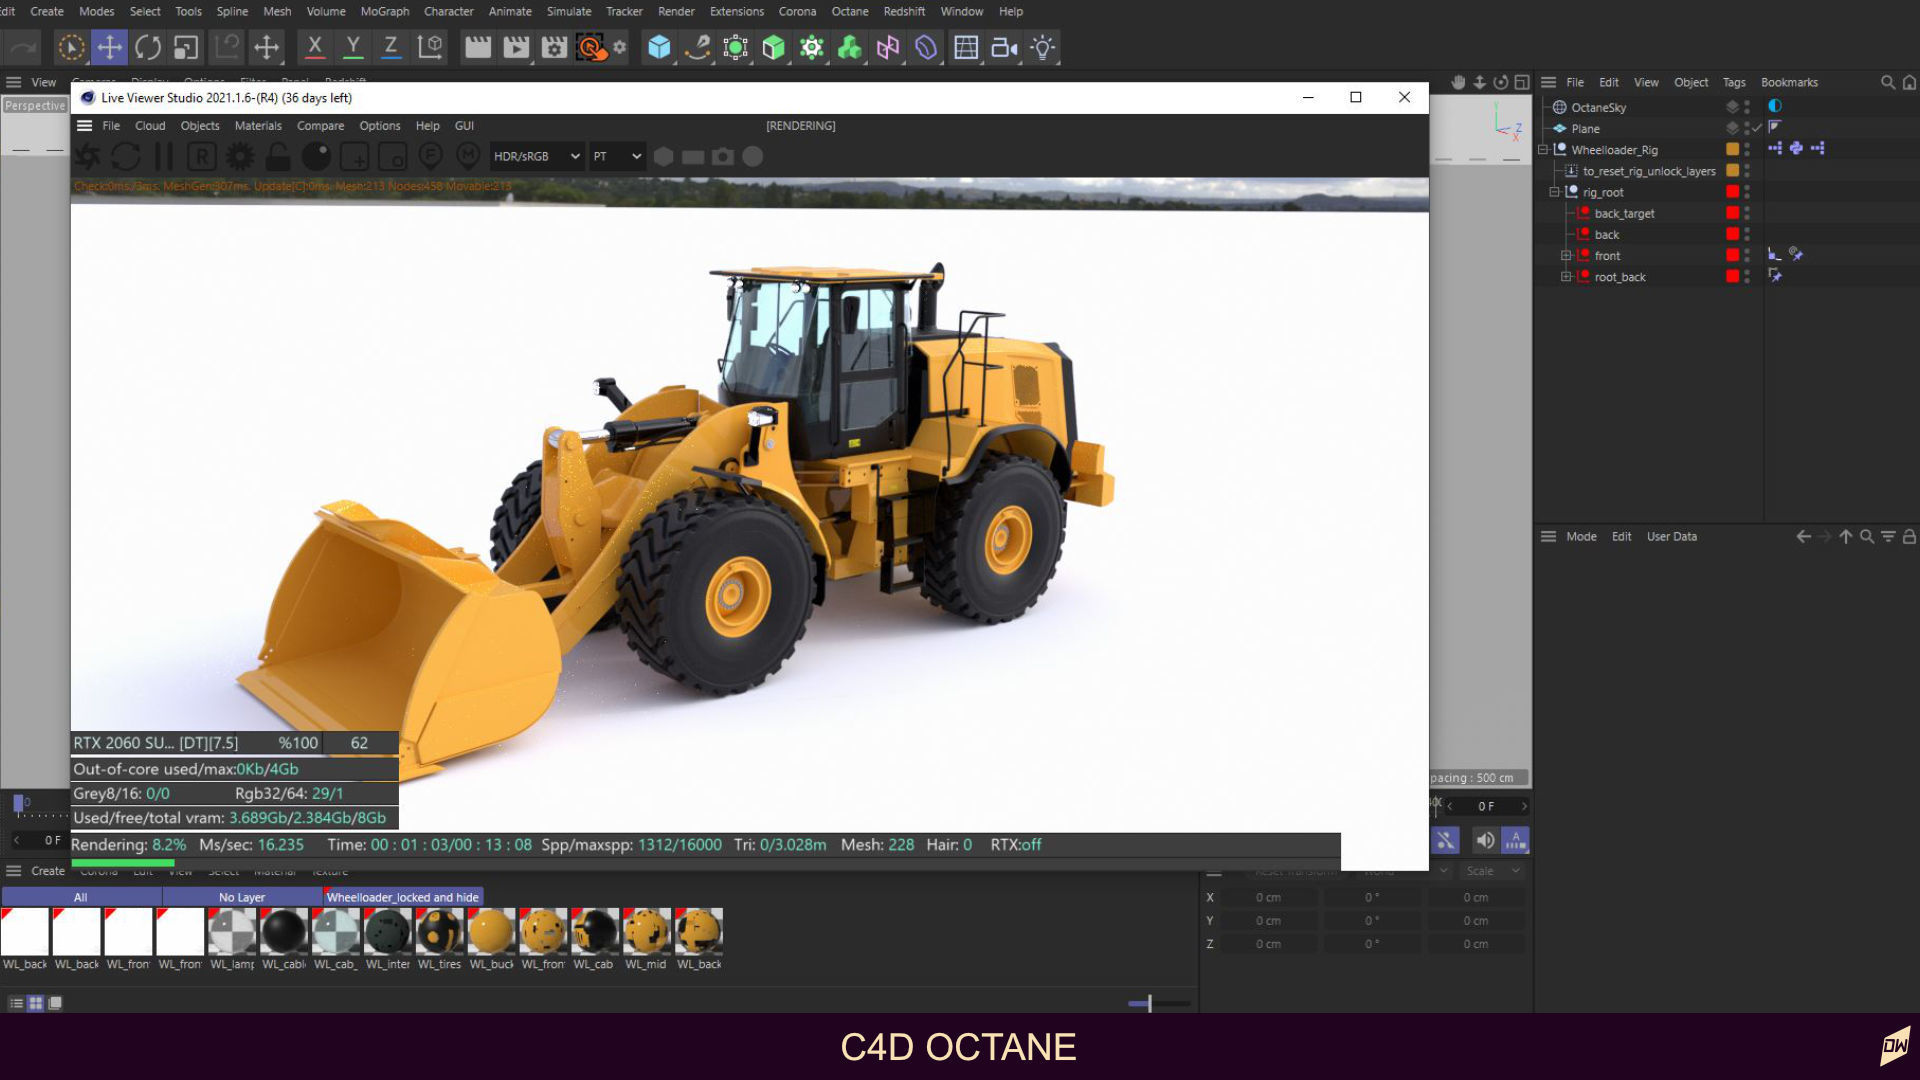
Task: Click Live Viewer material picker M icon
Action: [x=468, y=155]
